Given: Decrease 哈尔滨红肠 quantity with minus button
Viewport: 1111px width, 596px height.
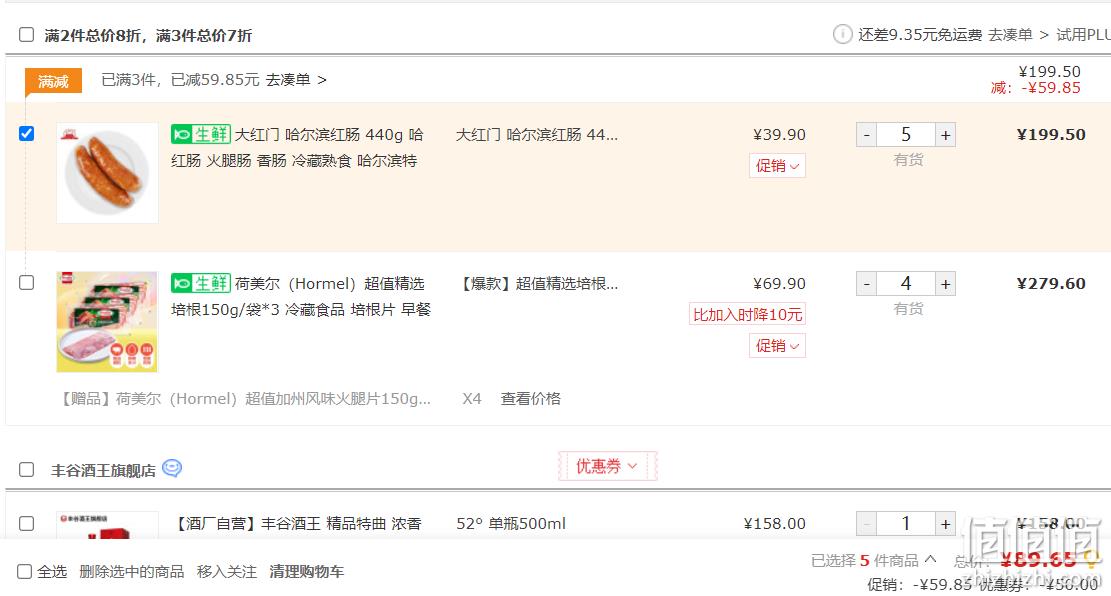Looking at the screenshot, I should [x=867, y=135].
